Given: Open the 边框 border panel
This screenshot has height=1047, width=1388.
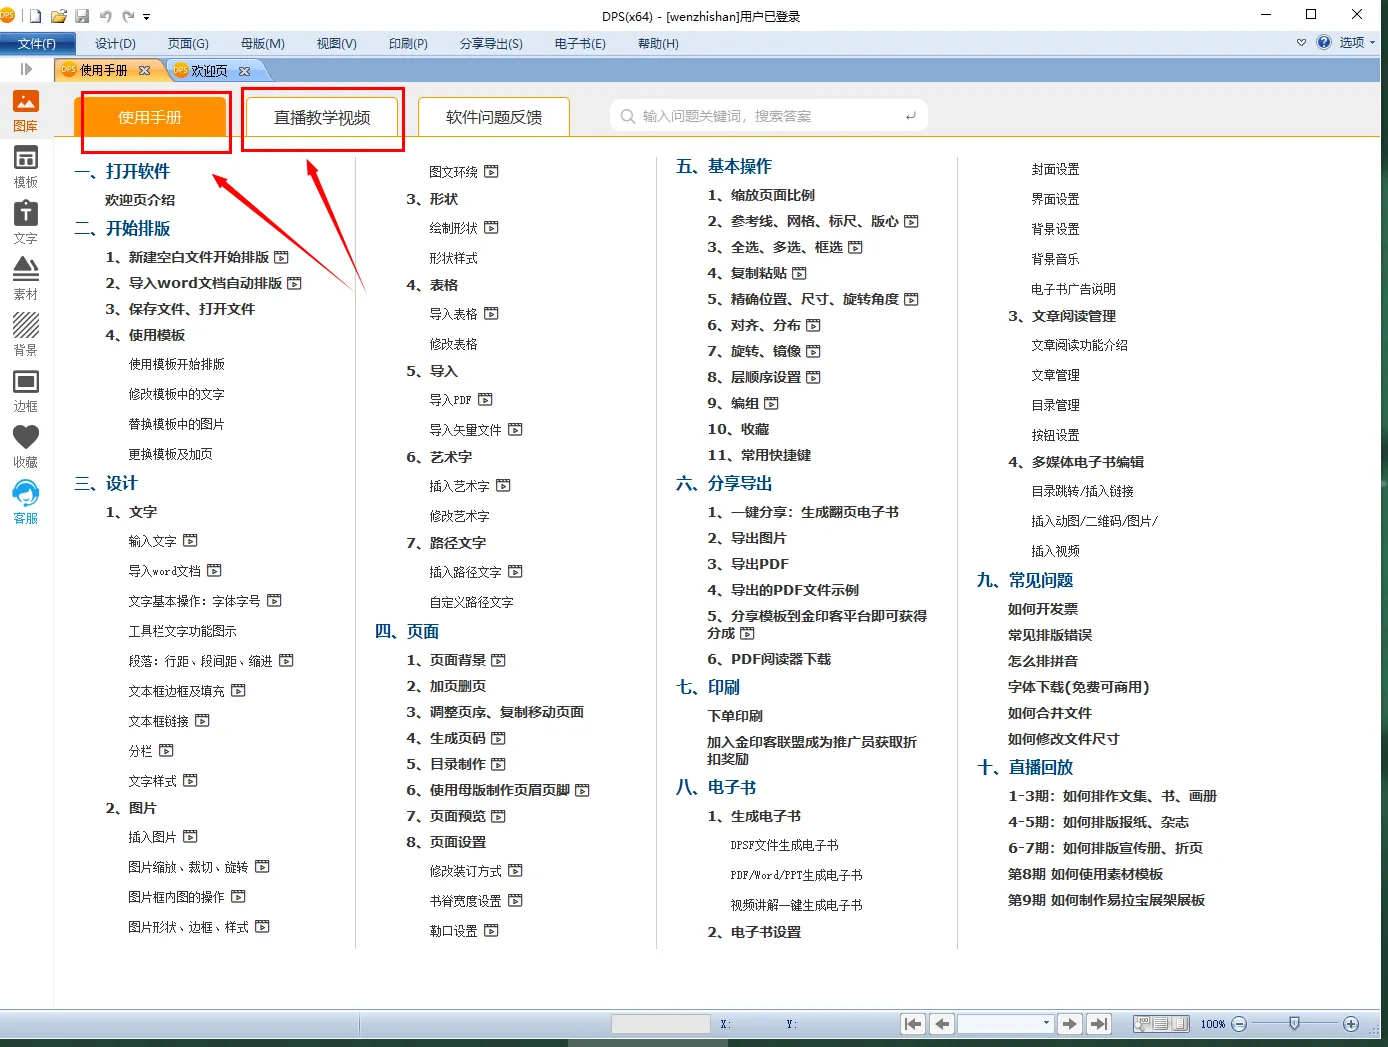Looking at the screenshot, I should pyautogui.click(x=25, y=390).
